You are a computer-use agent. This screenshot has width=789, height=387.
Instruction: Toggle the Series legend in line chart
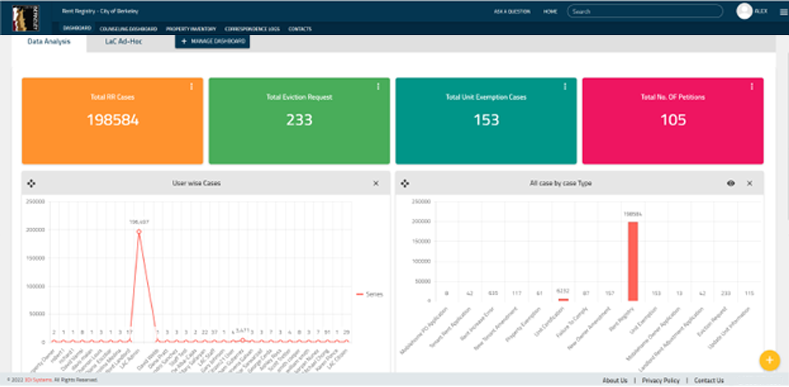[x=370, y=294]
